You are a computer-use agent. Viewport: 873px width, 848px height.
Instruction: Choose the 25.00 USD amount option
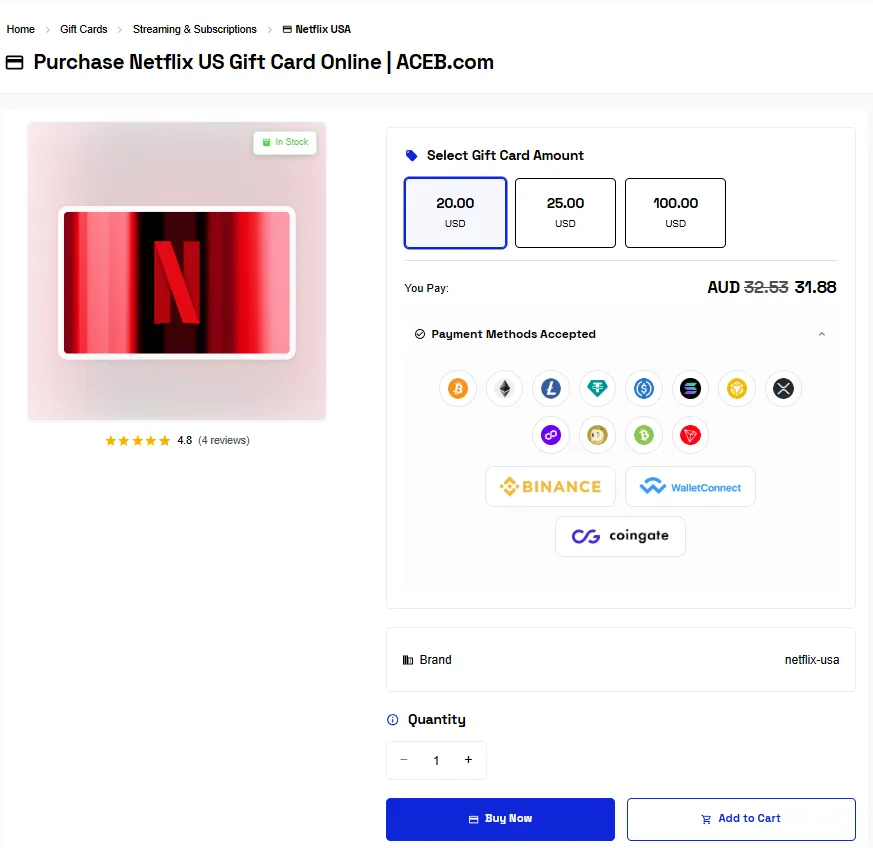(x=565, y=212)
